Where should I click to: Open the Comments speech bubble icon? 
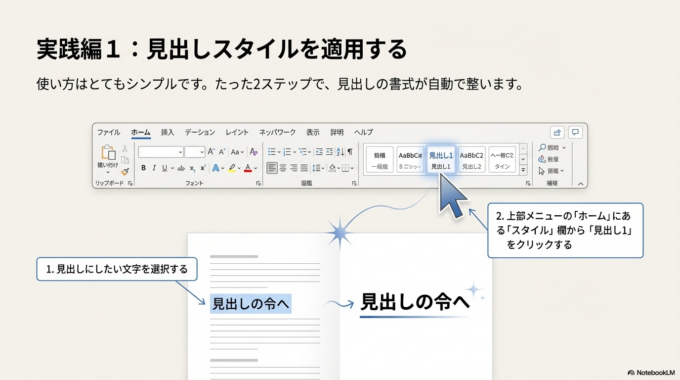click(x=575, y=132)
